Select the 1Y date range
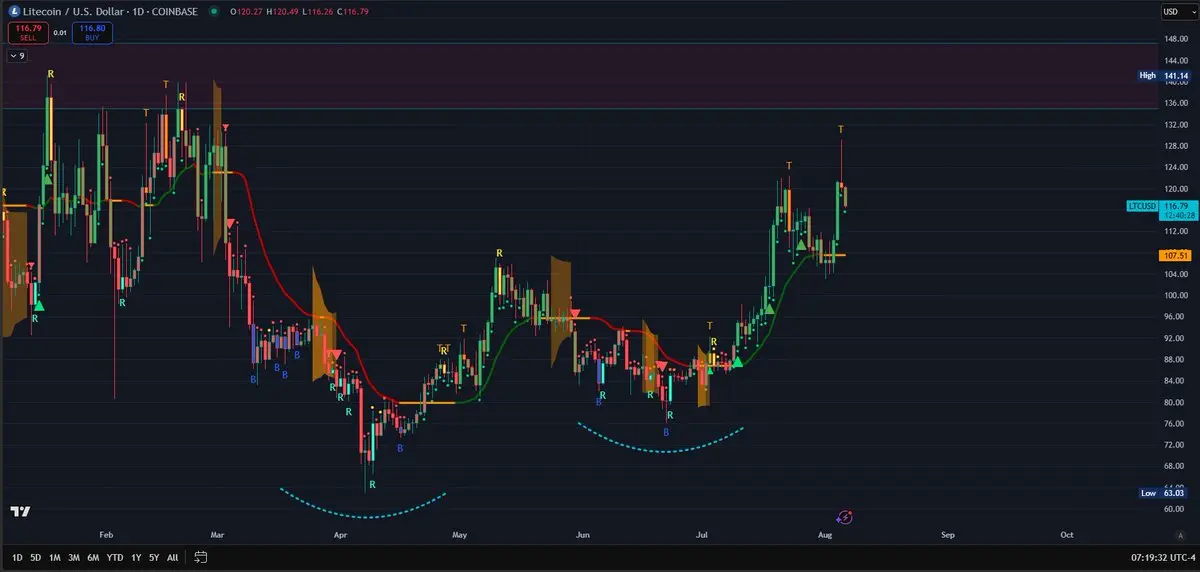This screenshot has width=1200, height=572. pos(136,557)
